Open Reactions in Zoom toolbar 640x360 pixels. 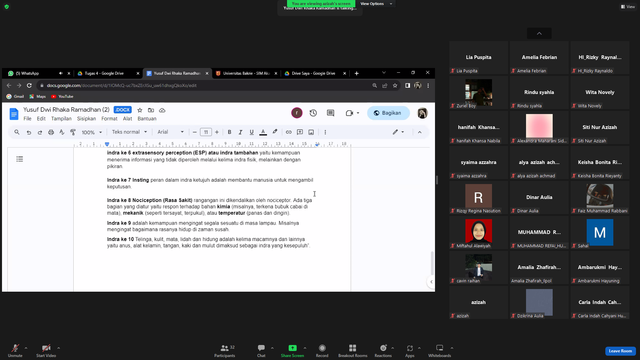coord(383,351)
